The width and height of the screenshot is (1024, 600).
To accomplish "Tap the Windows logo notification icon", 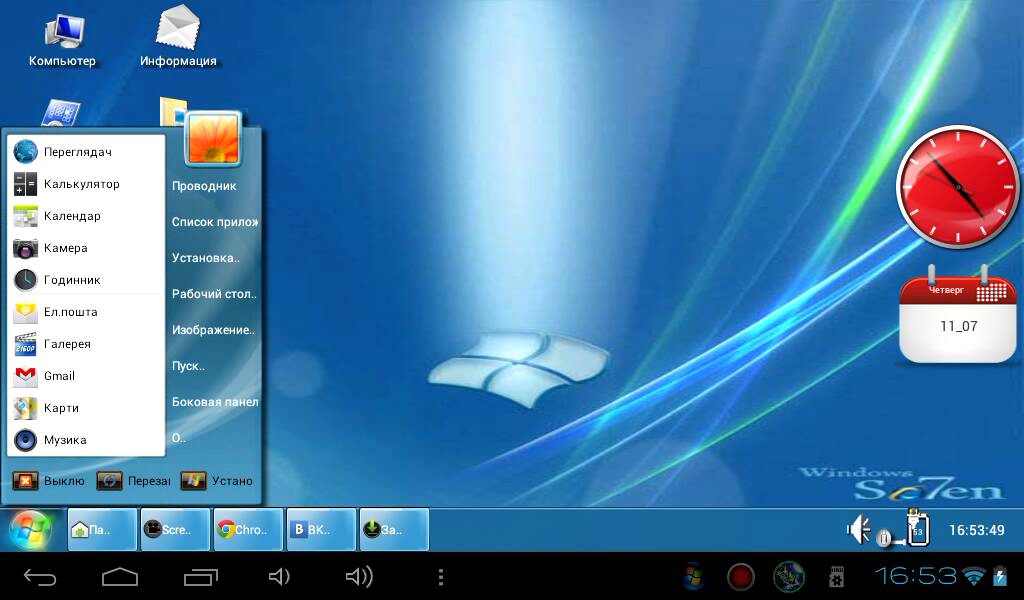I will [x=694, y=576].
